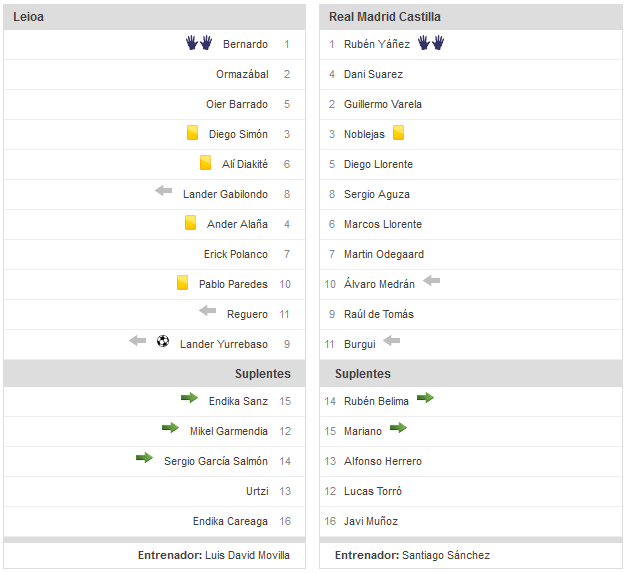
Task: Select the Leioa team header
Action: (155, 17)
